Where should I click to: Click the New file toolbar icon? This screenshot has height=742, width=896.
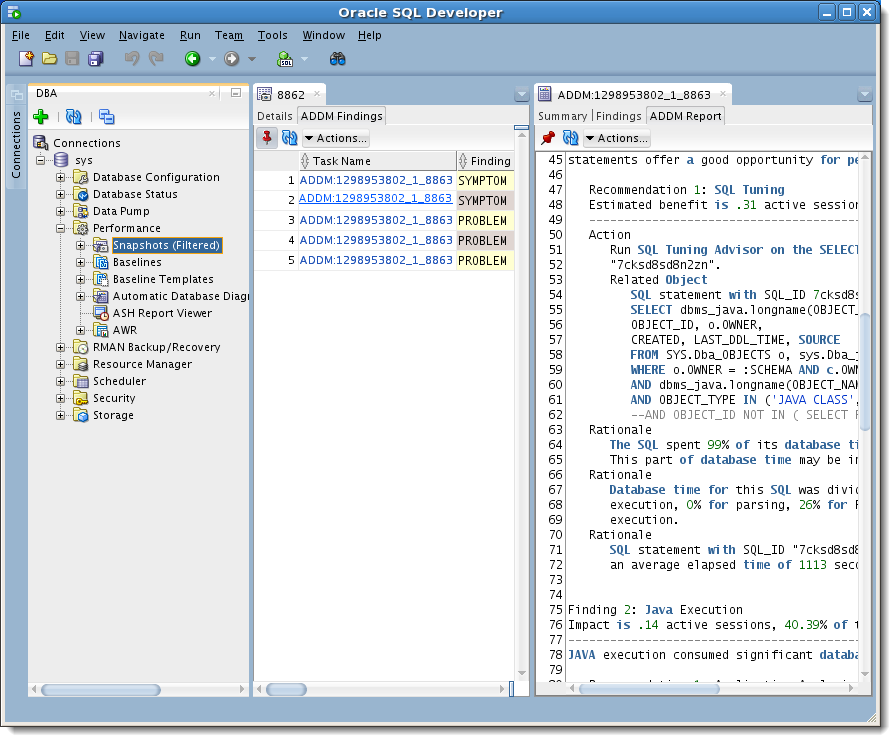pos(26,59)
